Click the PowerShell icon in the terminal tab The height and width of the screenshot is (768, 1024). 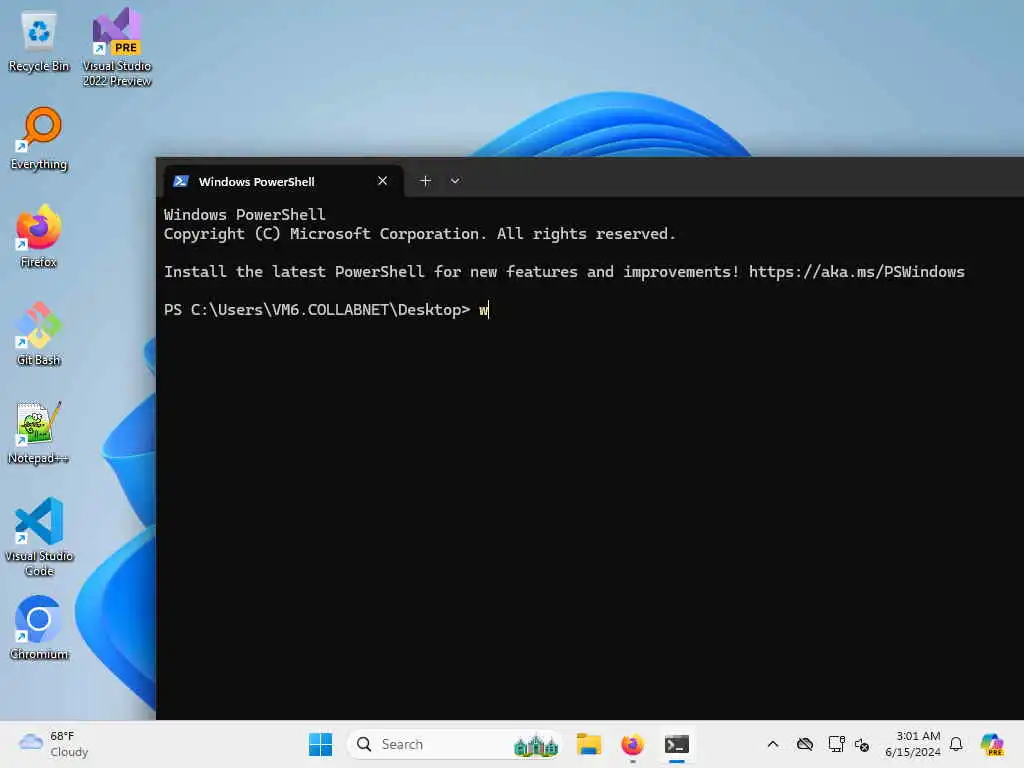point(181,182)
